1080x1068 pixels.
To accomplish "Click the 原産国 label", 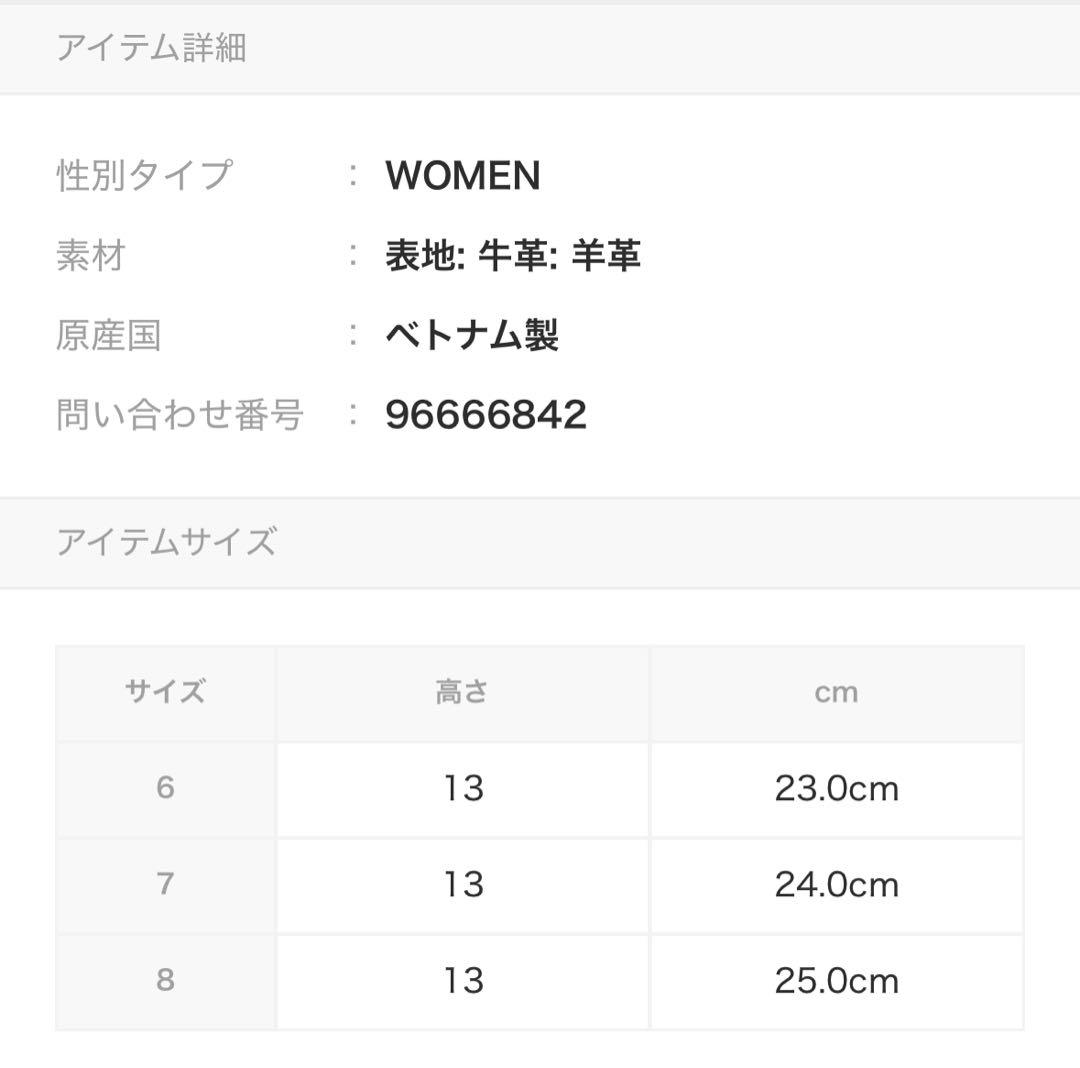I will [x=108, y=336].
